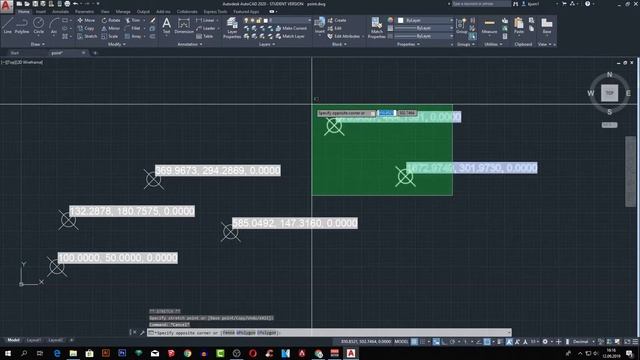Click the Paste clipboard tool
The width and height of the screenshot is (640, 360).
click(x=519, y=26)
